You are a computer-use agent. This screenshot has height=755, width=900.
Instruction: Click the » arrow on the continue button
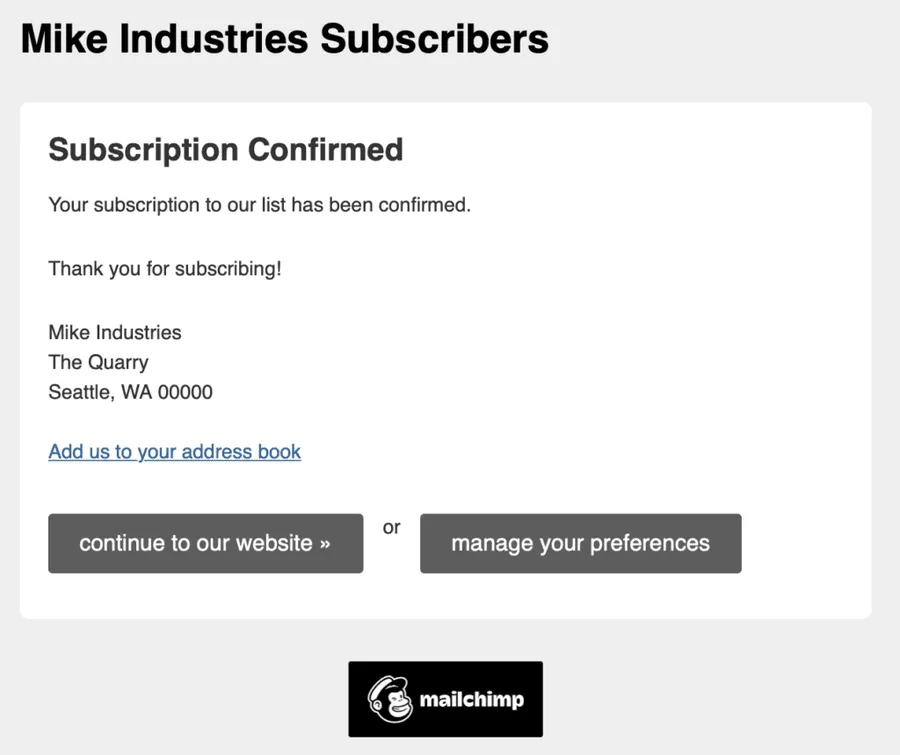click(x=325, y=544)
